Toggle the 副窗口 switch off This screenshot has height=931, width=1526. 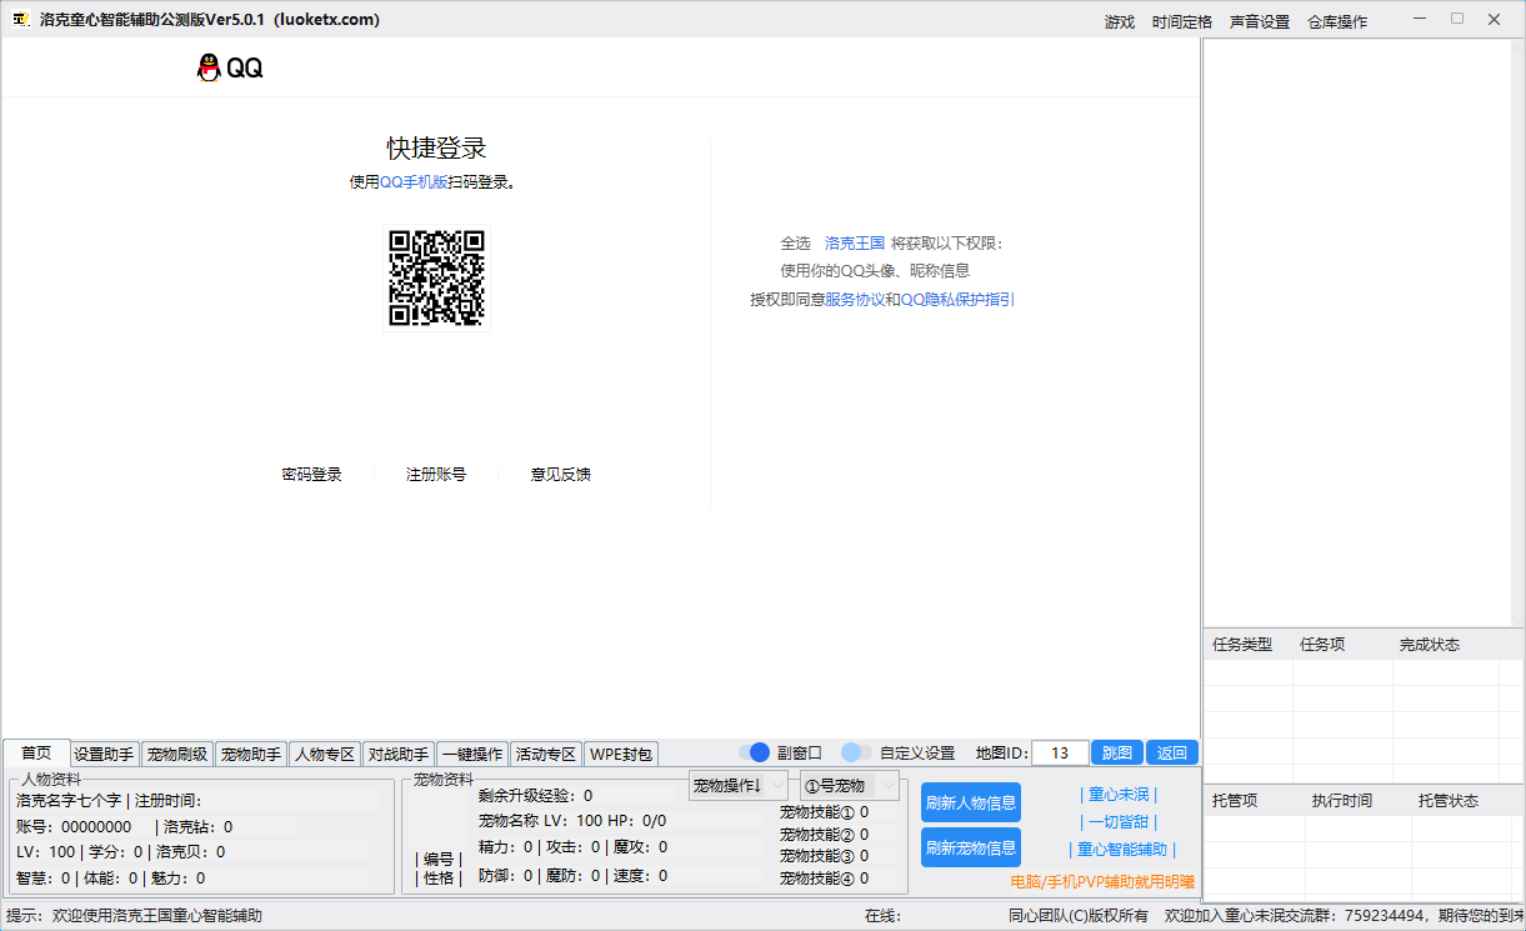758,752
